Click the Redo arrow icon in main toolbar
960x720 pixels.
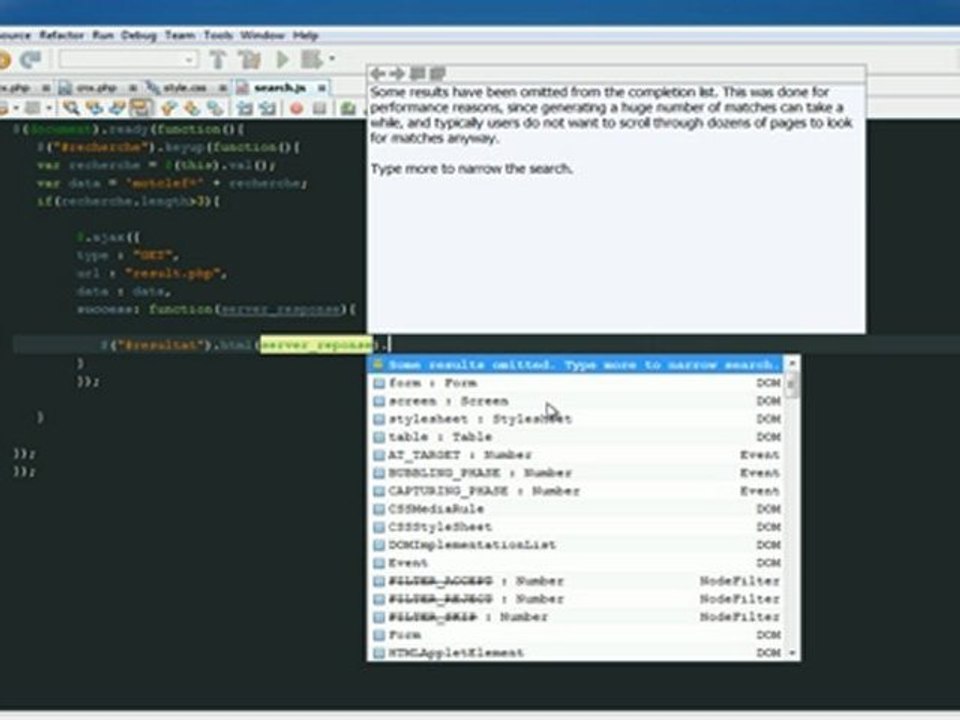click(x=31, y=59)
